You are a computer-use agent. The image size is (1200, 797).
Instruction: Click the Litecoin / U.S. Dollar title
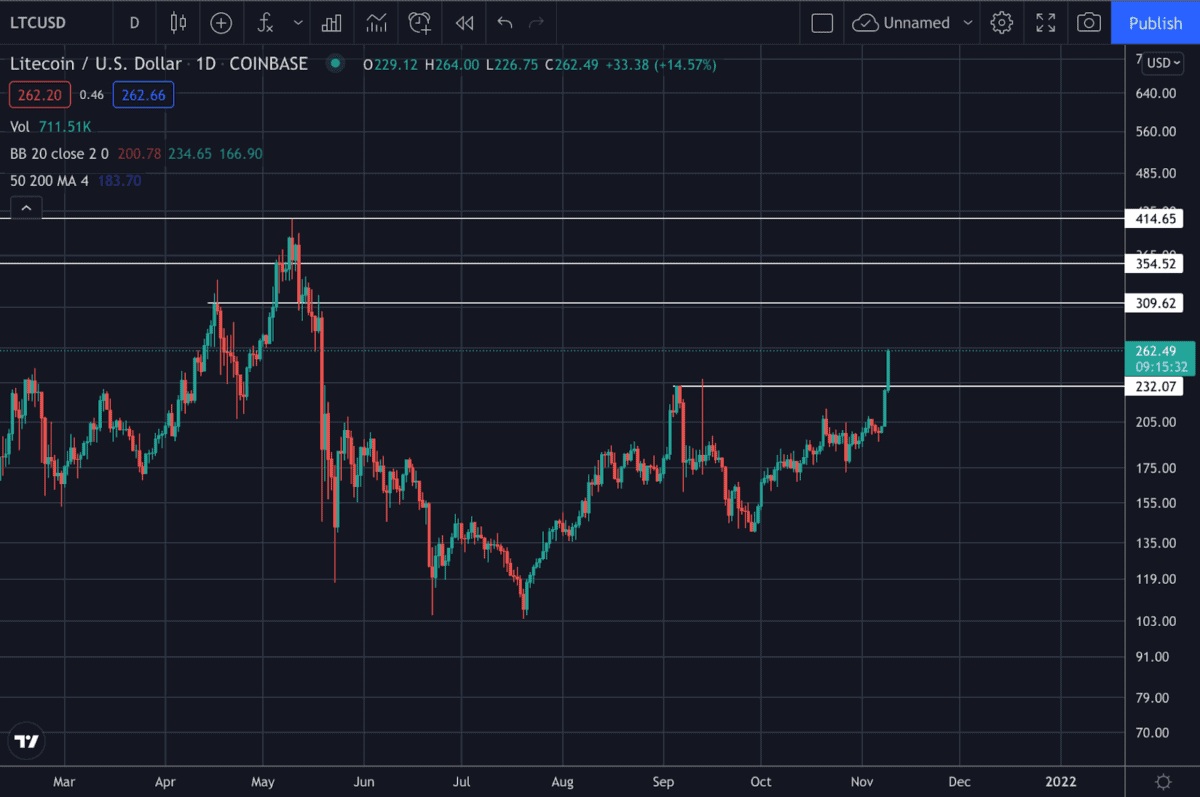point(96,64)
